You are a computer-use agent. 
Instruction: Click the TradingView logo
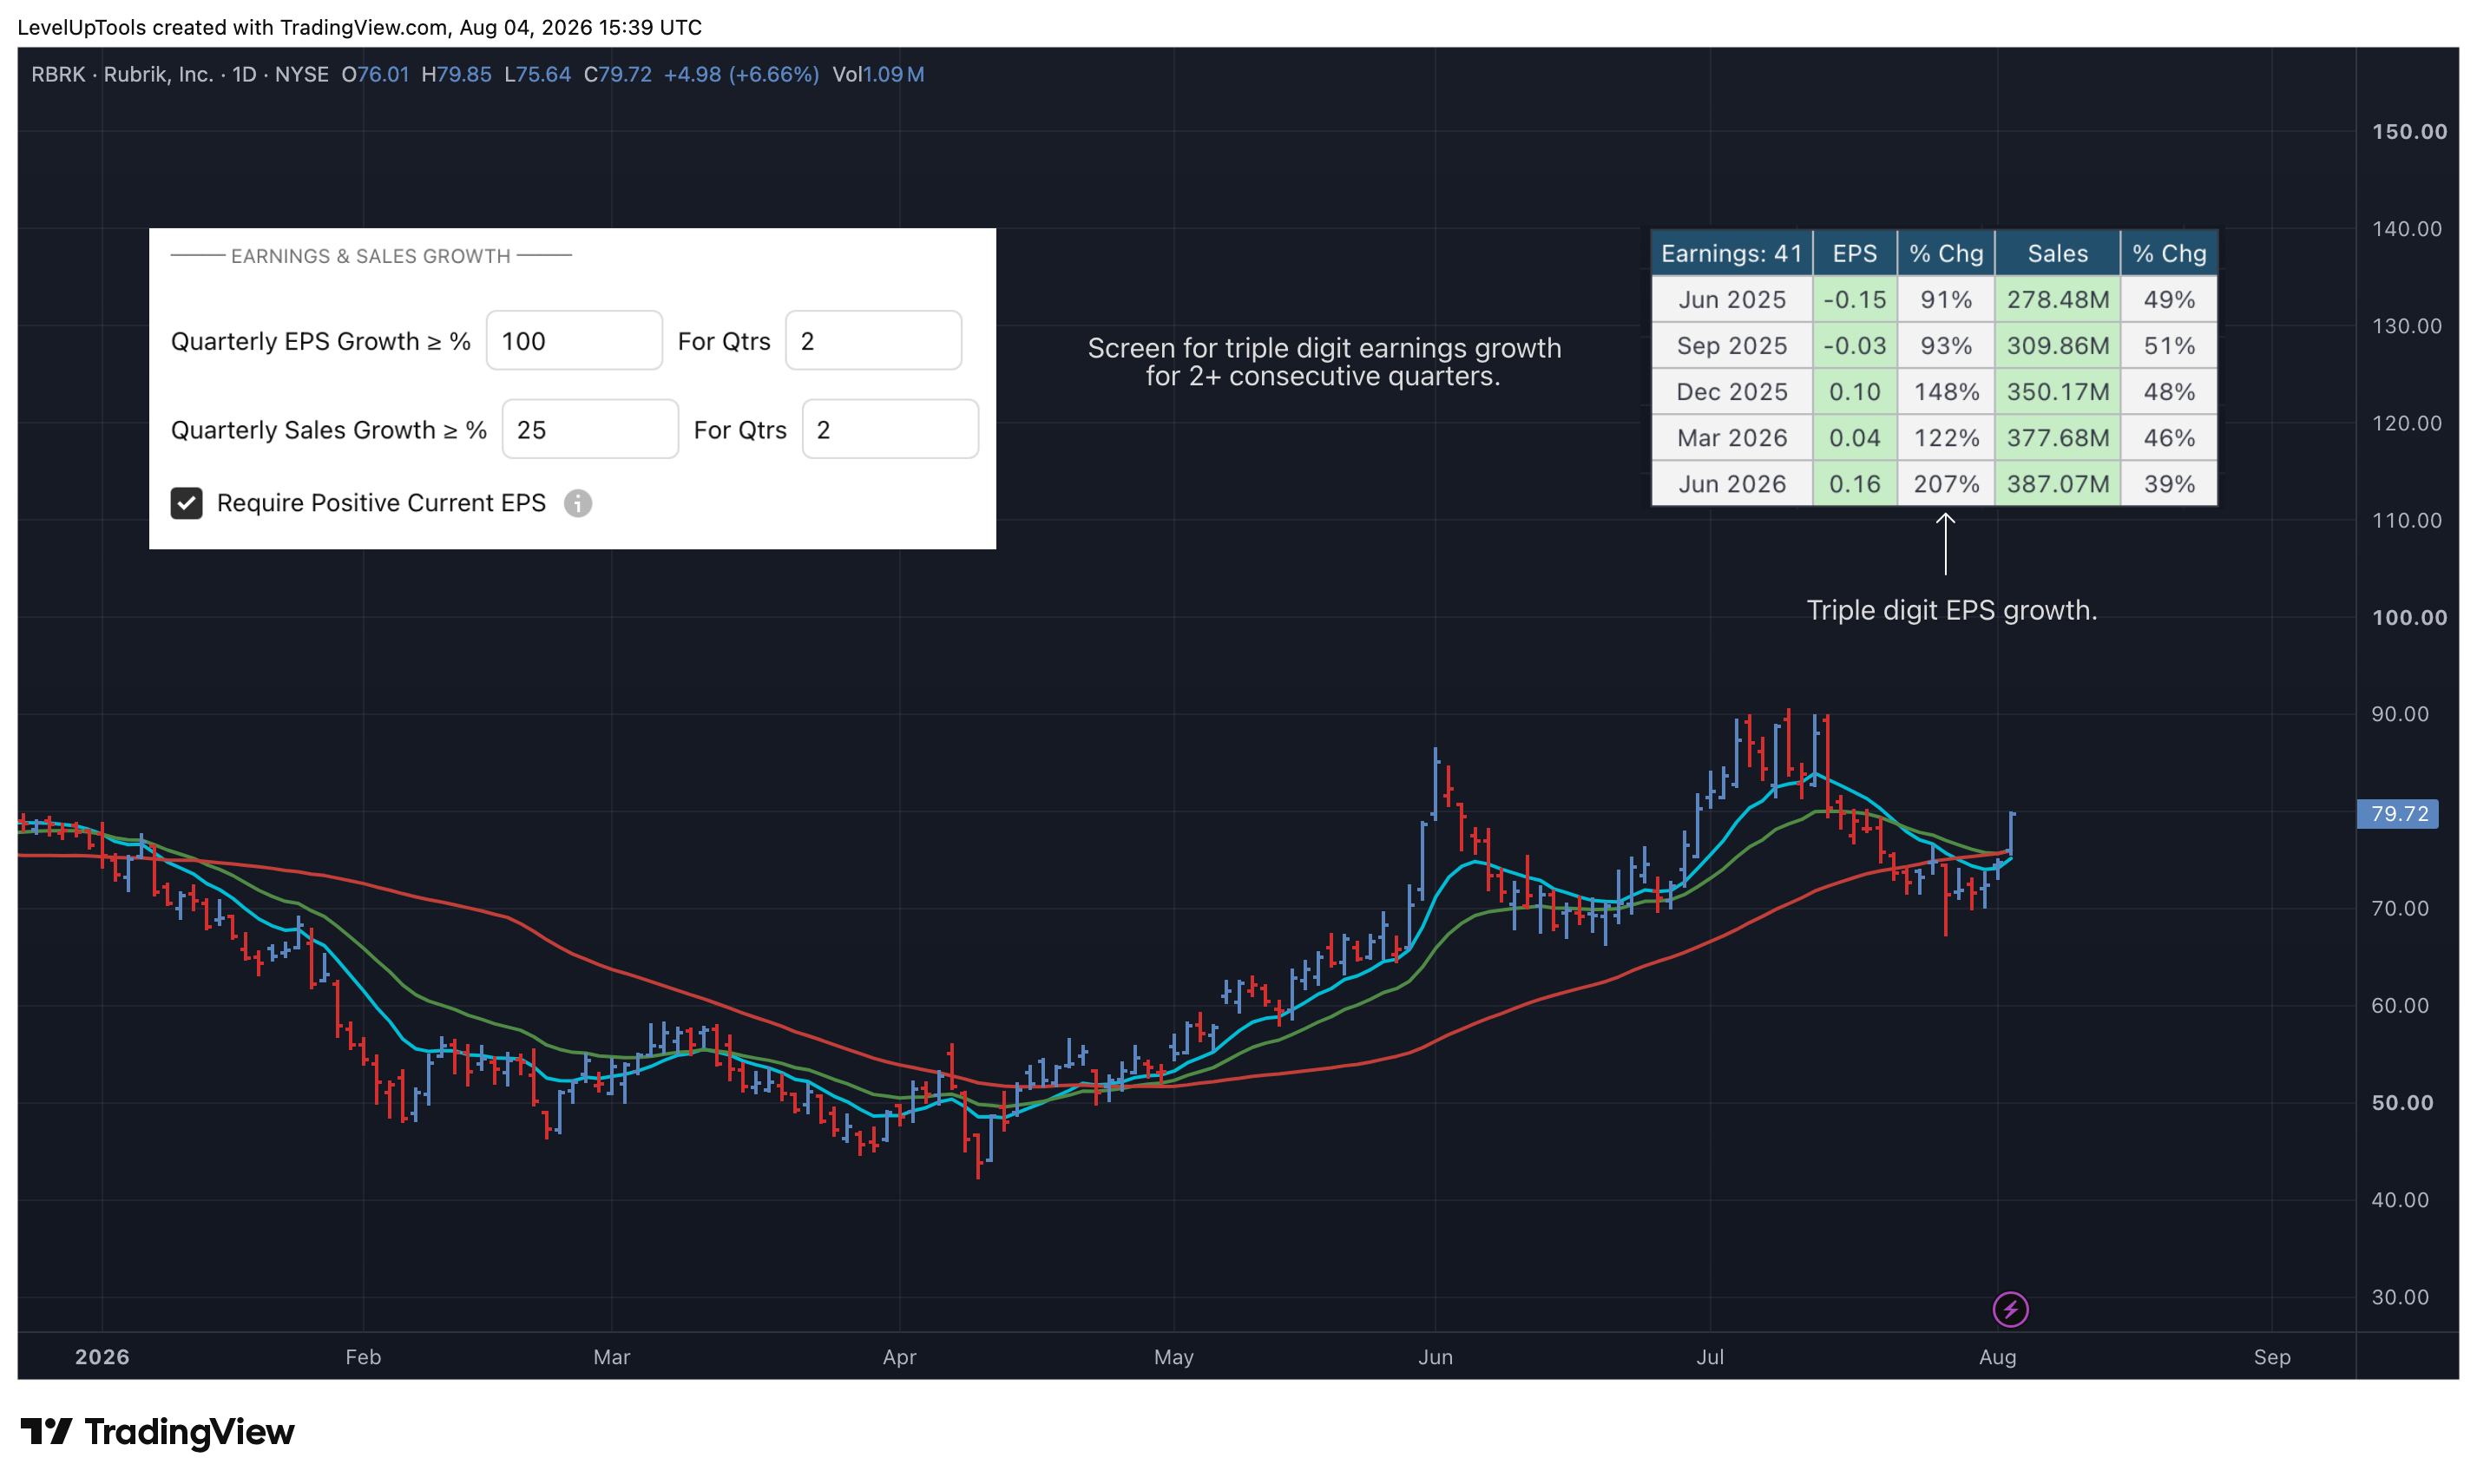pyautogui.click(x=157, y=1432)
